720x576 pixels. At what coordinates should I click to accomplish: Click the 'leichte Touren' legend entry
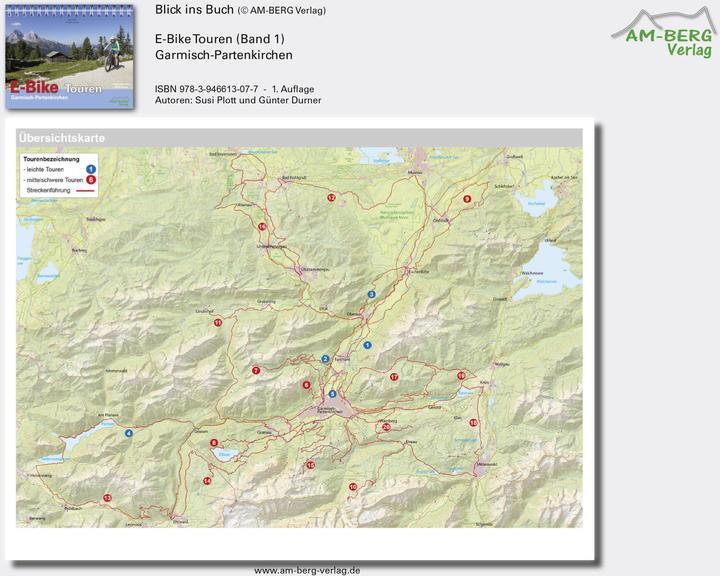click(44, 169)
